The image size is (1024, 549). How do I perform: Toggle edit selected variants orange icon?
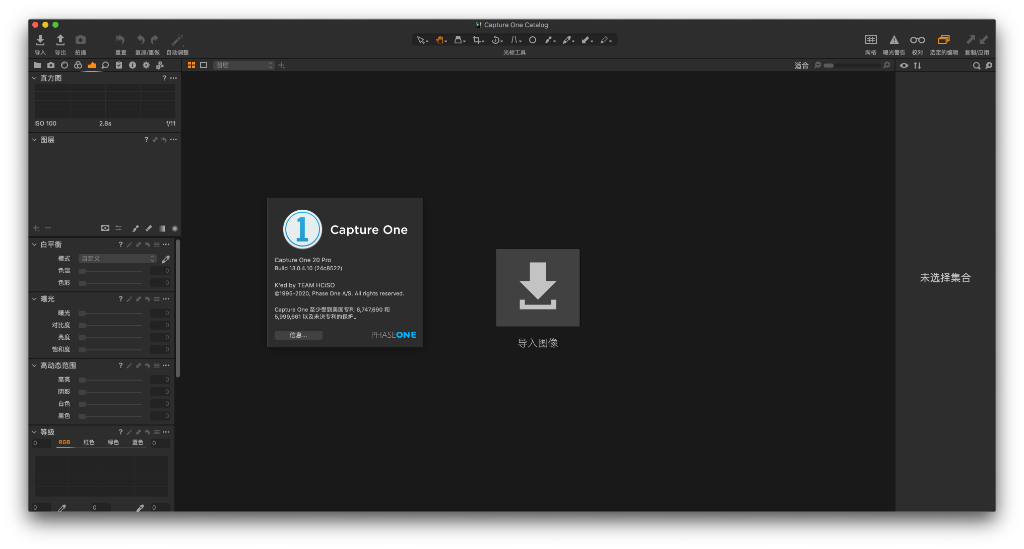(x=944, y=40)
